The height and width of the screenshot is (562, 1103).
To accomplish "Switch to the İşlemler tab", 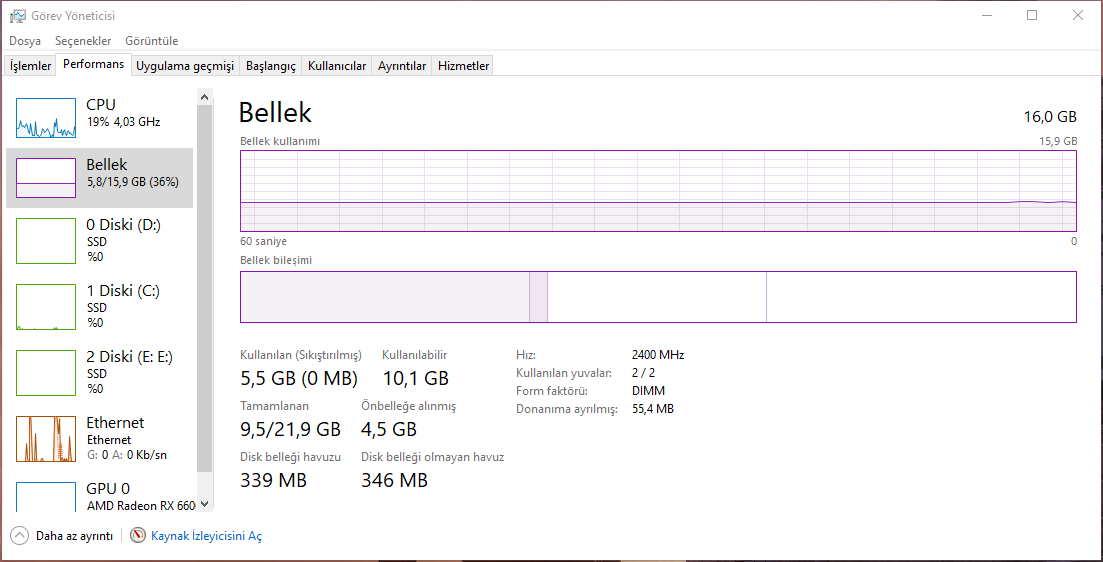I will point(30,66).
